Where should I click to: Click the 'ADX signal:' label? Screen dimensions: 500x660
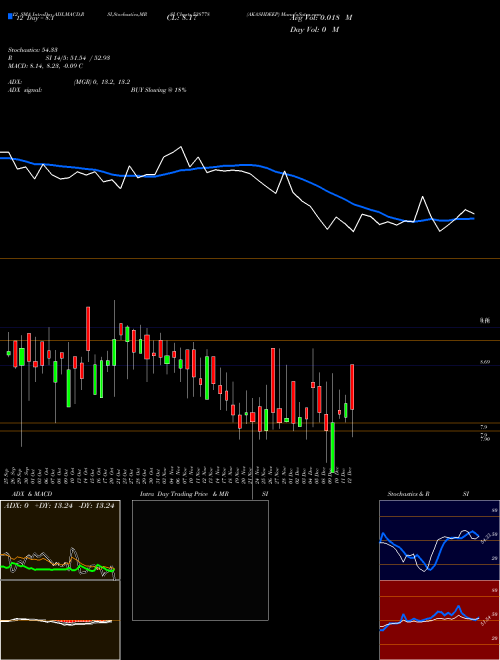[x=25, y=90]
